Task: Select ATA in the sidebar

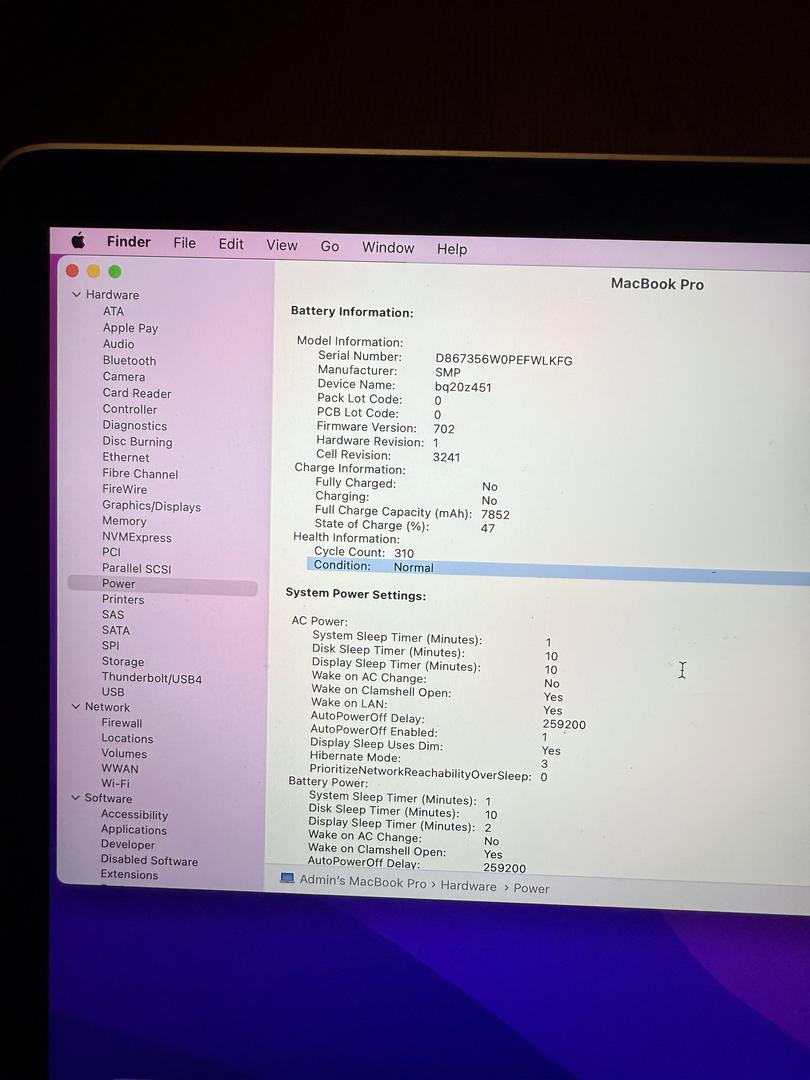Action: [x=114, y=311]
